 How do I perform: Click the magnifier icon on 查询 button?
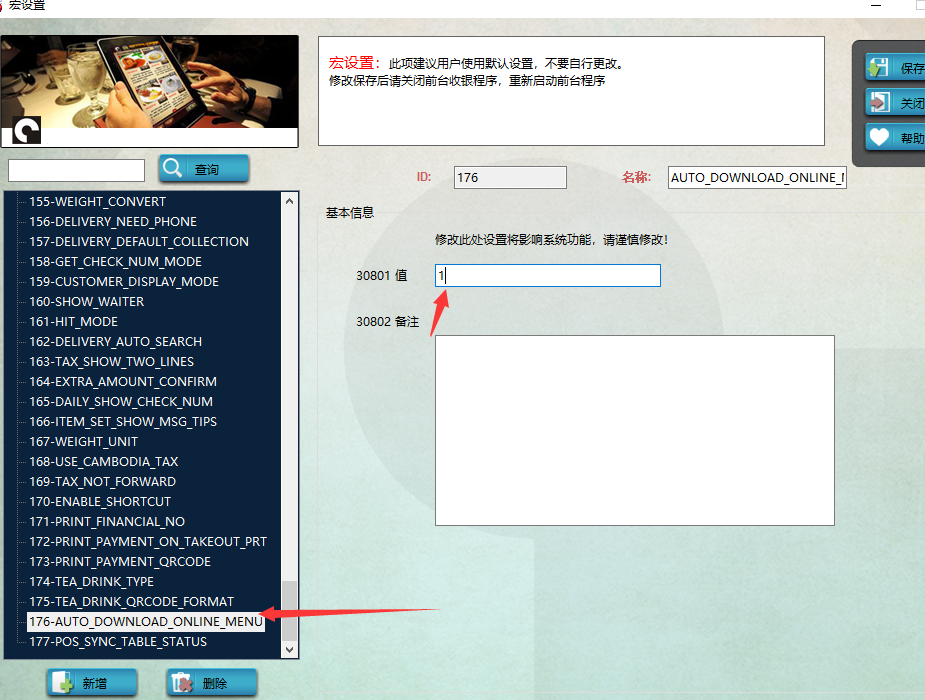click(x=173, y=168)
